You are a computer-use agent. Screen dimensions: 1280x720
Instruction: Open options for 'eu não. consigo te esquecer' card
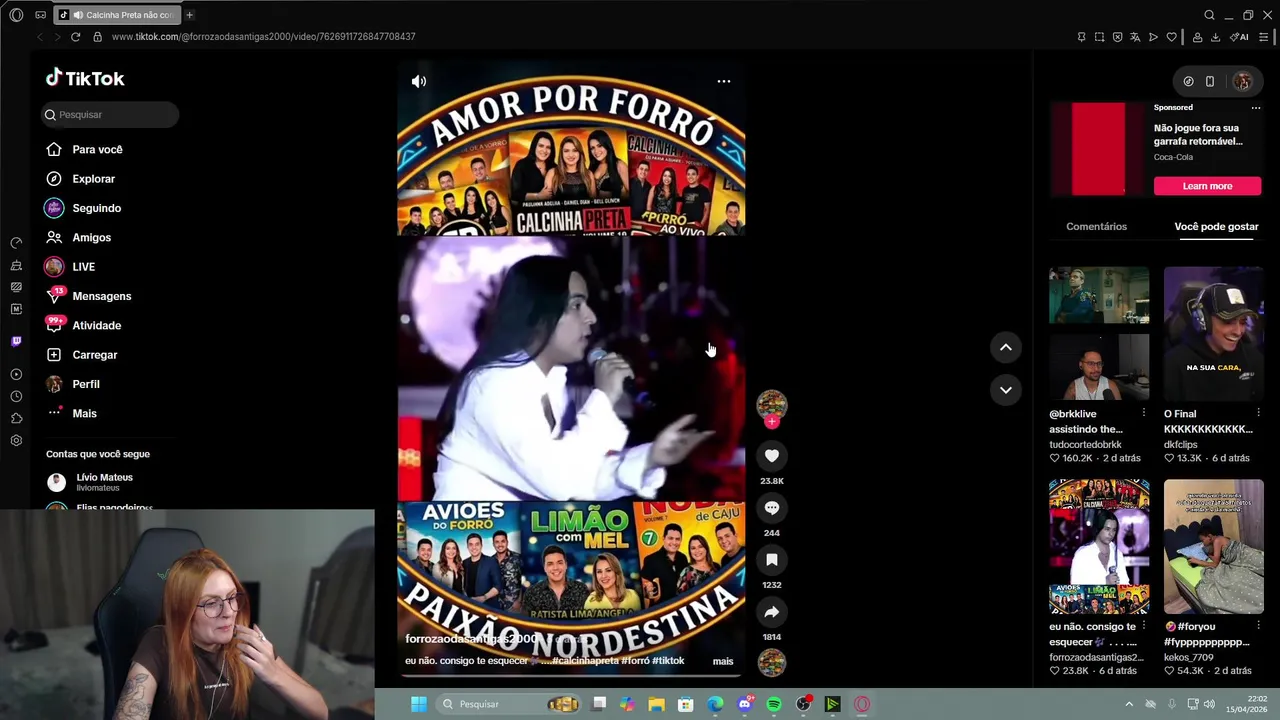1144,626
